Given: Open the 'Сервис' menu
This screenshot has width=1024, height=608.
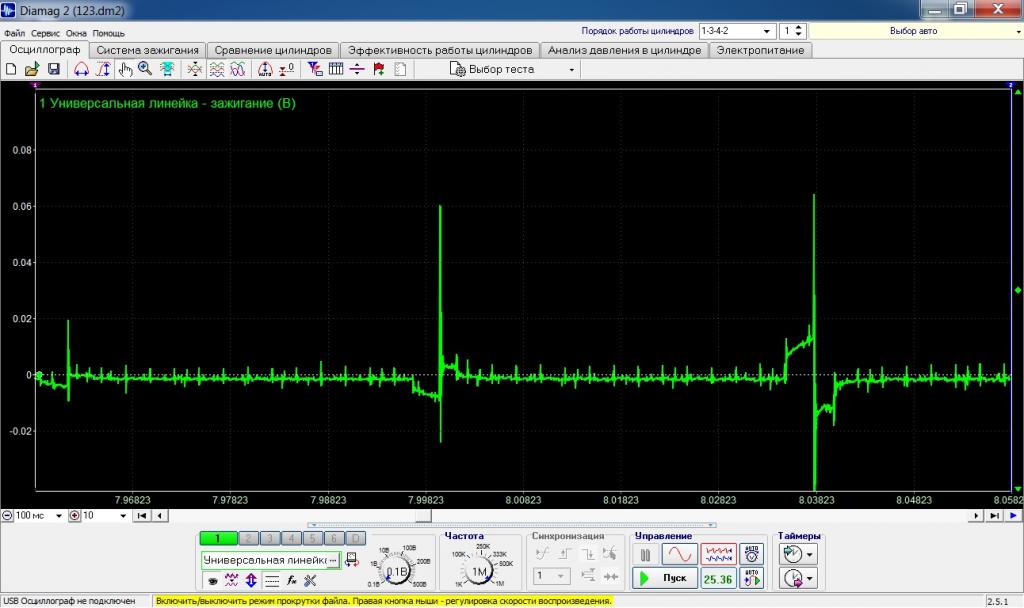Looking at the screenshot, I should [x=45, y=33].
